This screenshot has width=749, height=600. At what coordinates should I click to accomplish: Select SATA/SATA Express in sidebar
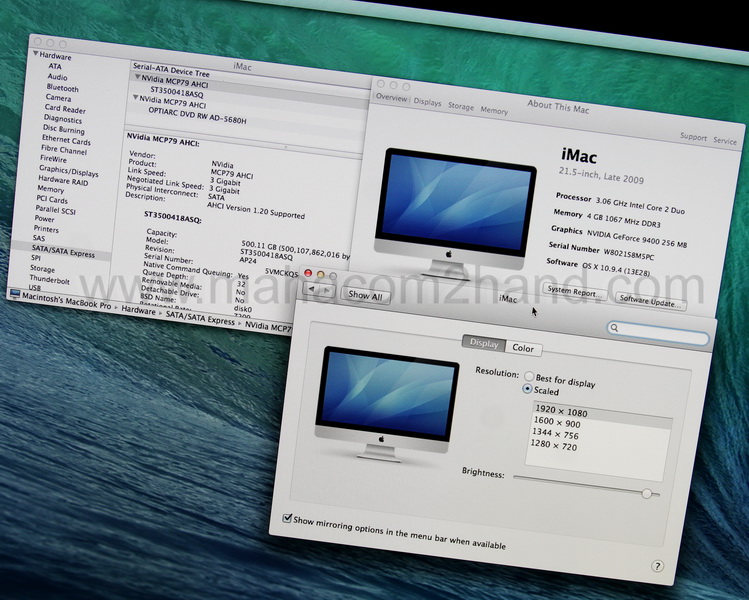click(x=63, y=251)
